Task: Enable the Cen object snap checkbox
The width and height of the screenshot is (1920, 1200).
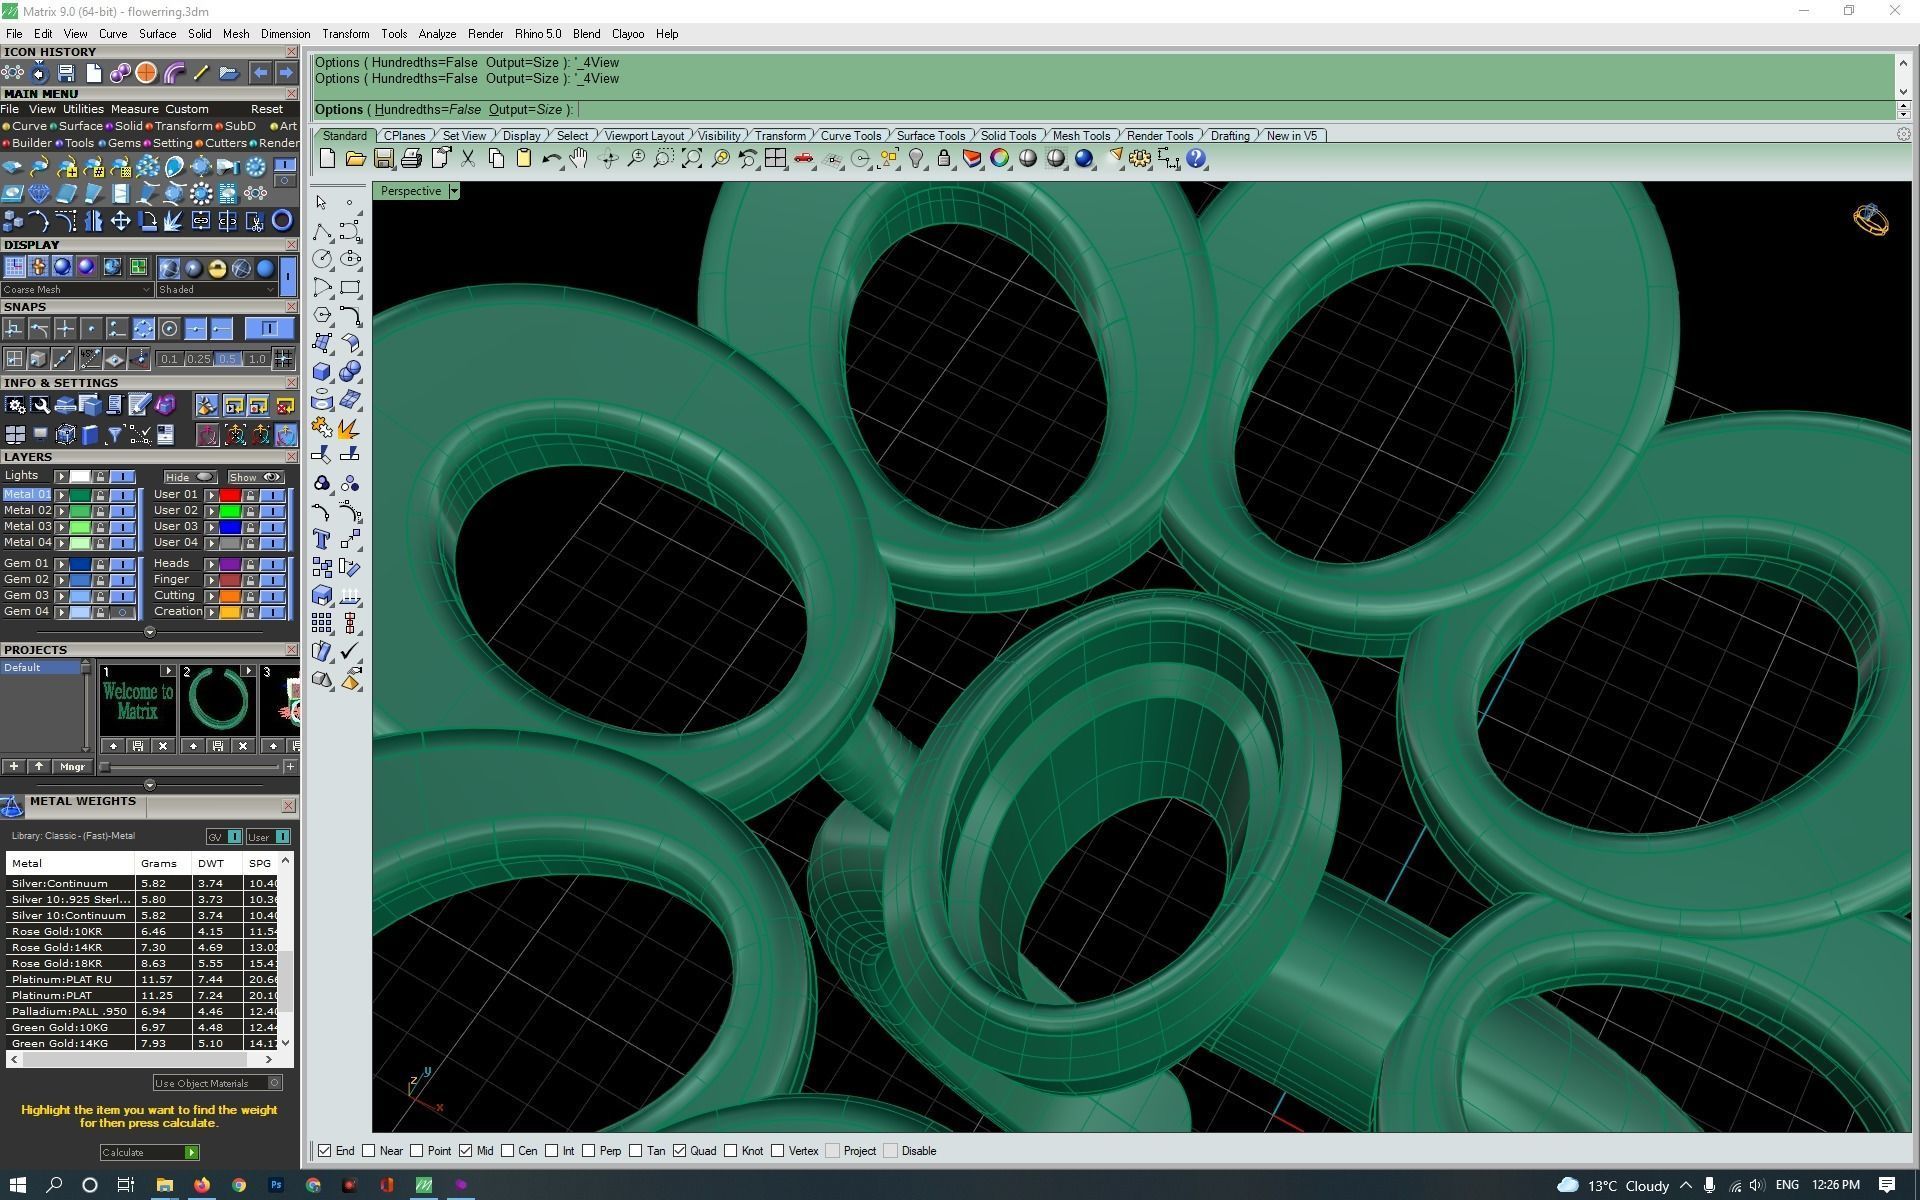Action: [508, 1151]
